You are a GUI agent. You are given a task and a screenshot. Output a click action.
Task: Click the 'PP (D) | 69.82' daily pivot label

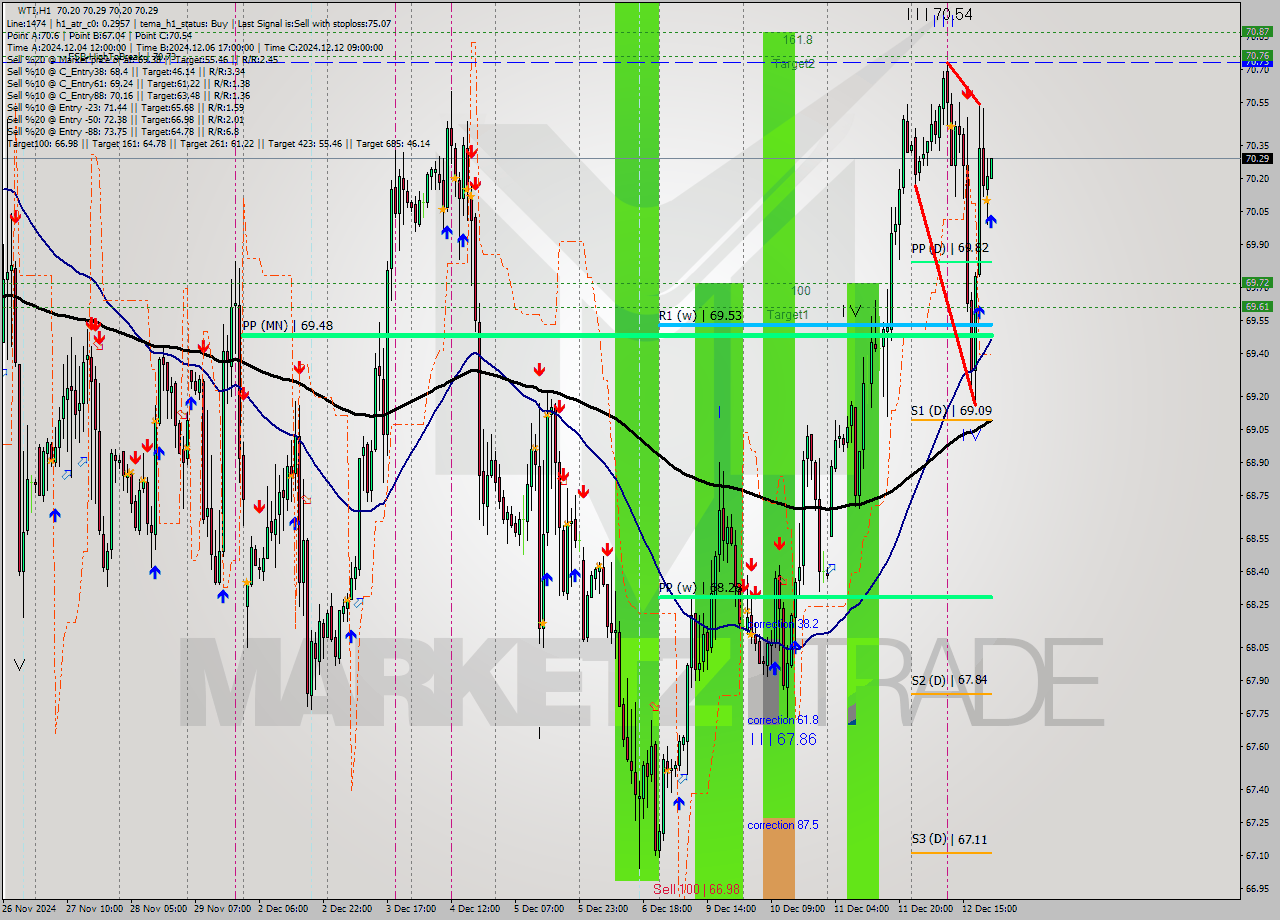(951, 248)
